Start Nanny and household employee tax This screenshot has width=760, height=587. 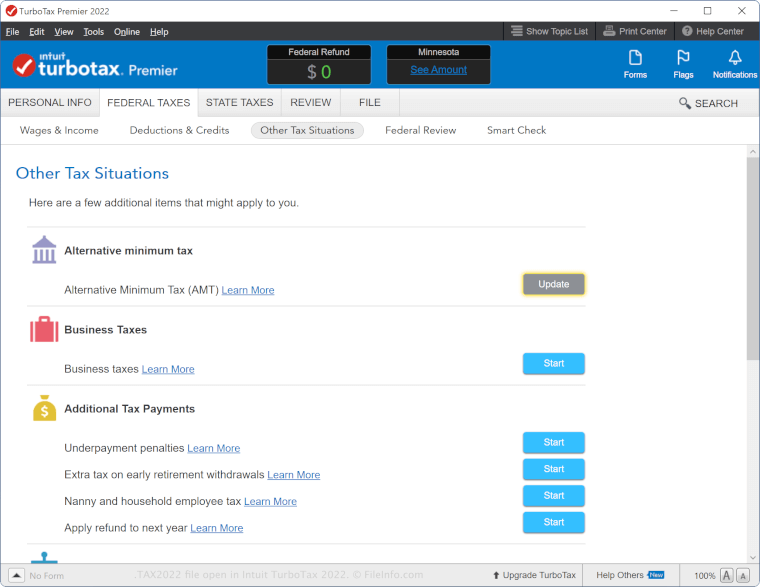point(553,496)
